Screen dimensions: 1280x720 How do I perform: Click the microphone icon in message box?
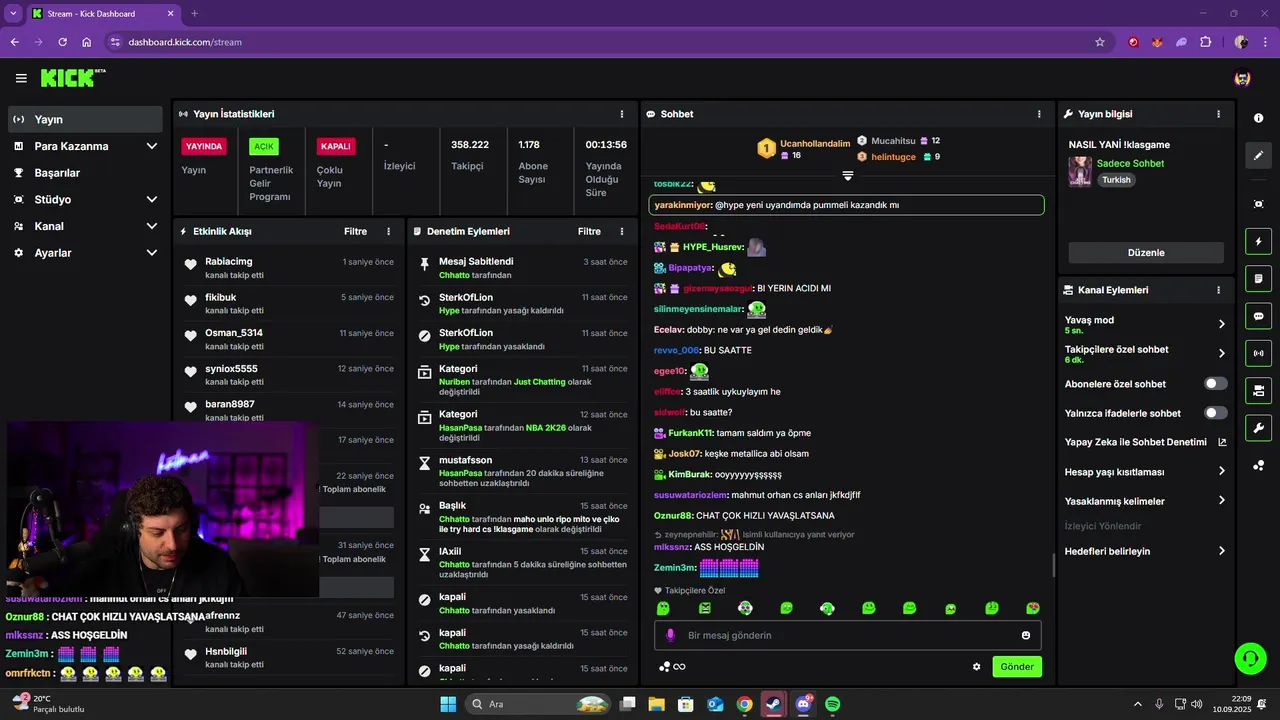tap(670, 635)
